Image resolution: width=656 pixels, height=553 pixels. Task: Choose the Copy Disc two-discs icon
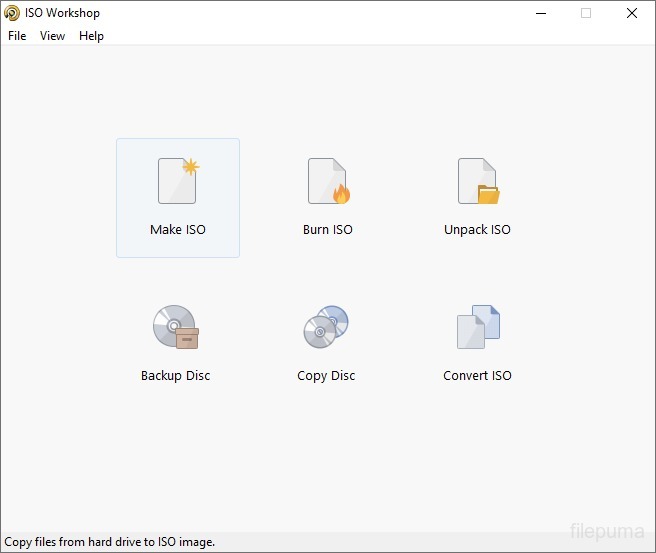326,327
